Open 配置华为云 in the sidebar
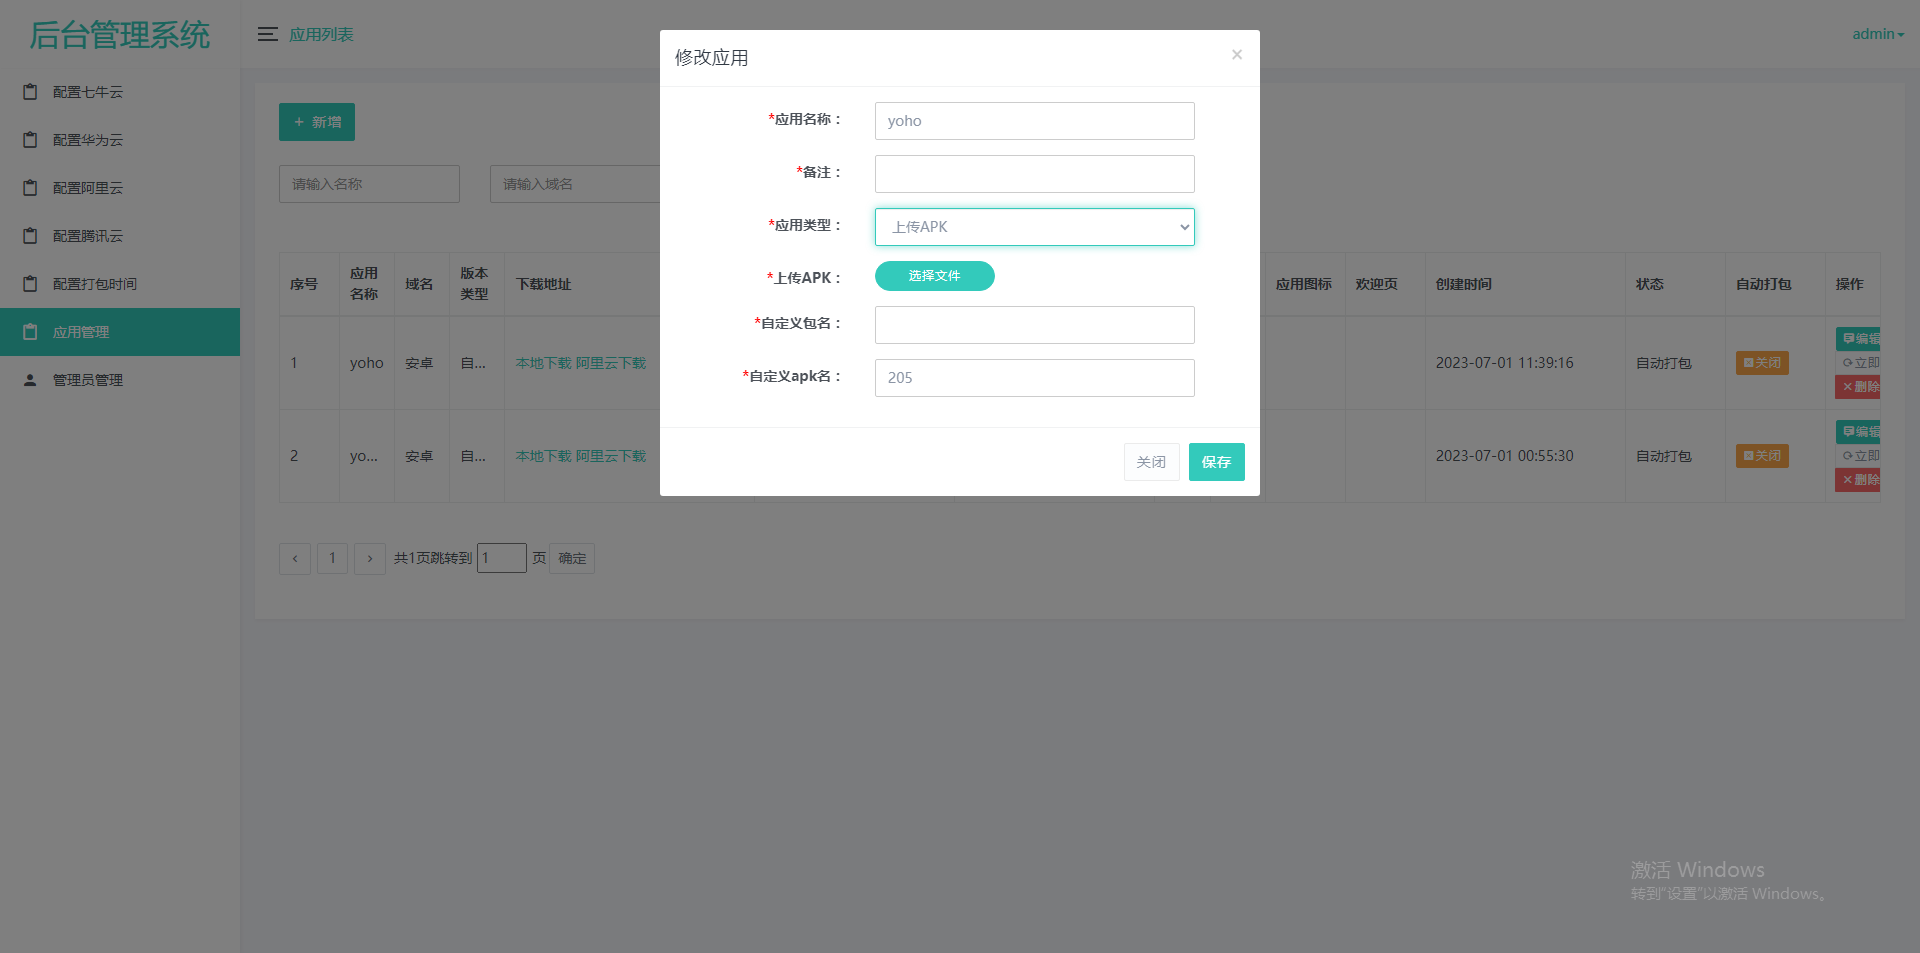The image size is (1920, 953). pos(120,140)
